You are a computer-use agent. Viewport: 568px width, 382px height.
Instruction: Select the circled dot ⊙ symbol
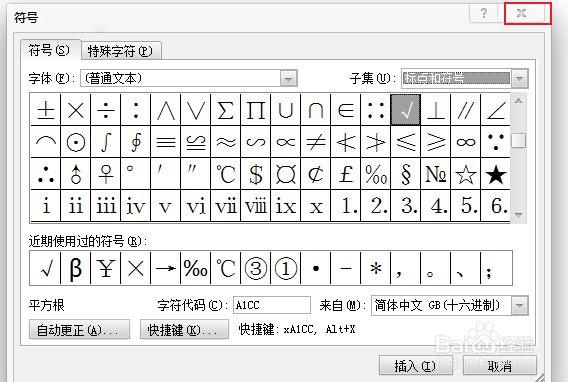(x=76, y=142)
